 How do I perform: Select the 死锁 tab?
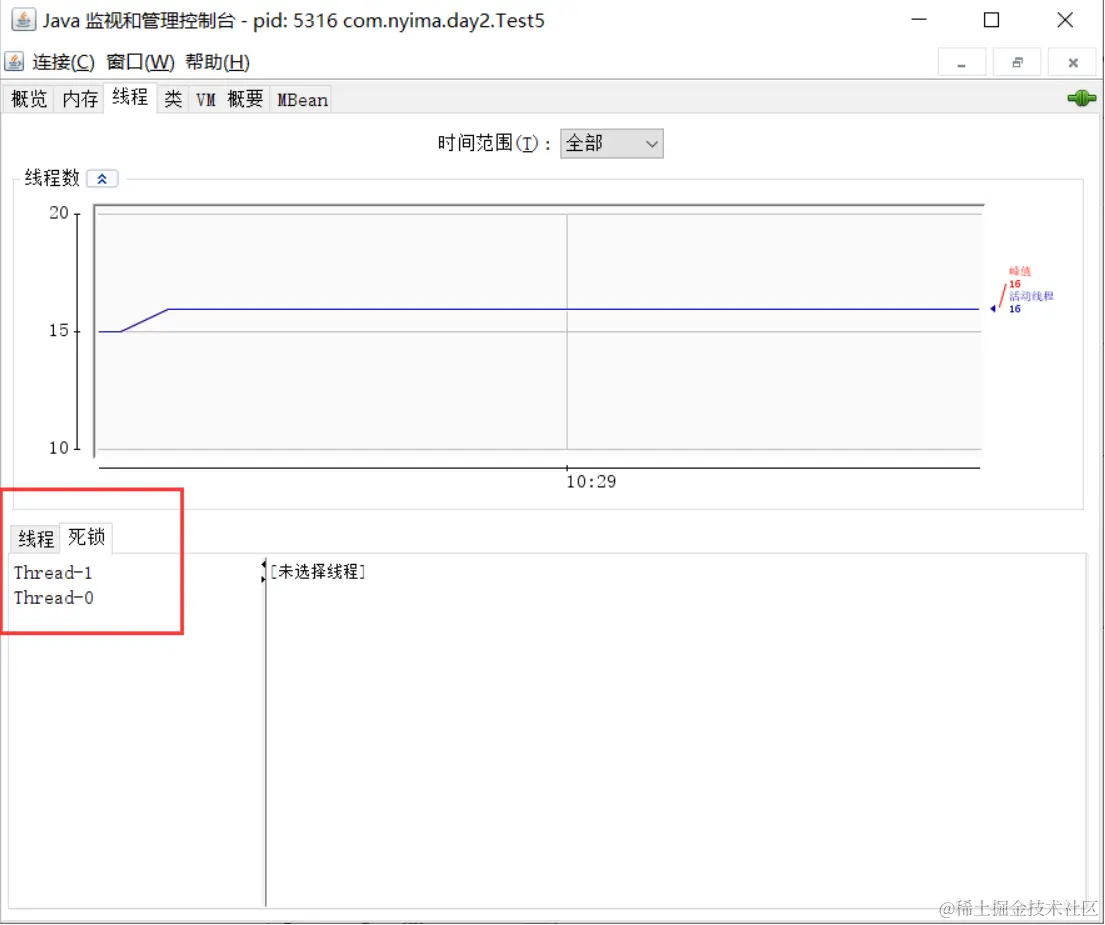coord(86,538)
